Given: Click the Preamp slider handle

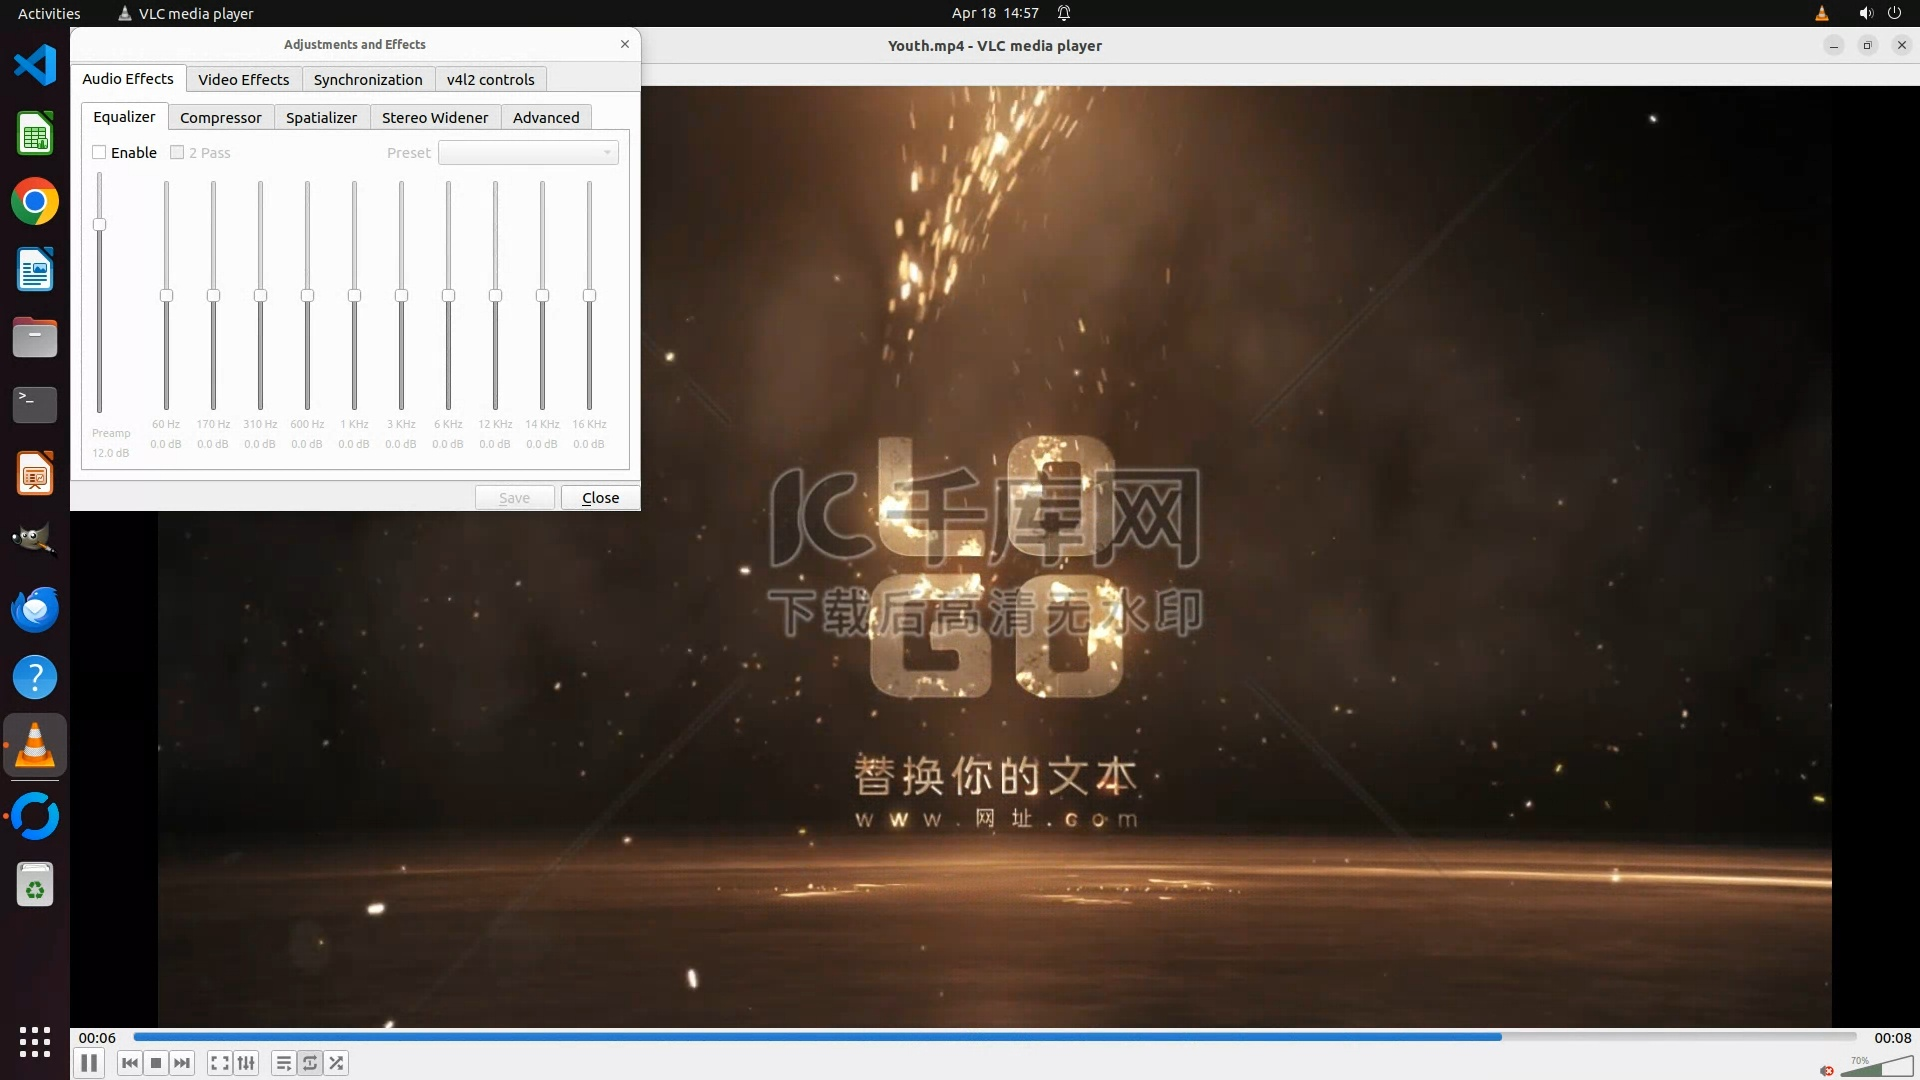Looking at the screenshot, I should coord(99,224).
